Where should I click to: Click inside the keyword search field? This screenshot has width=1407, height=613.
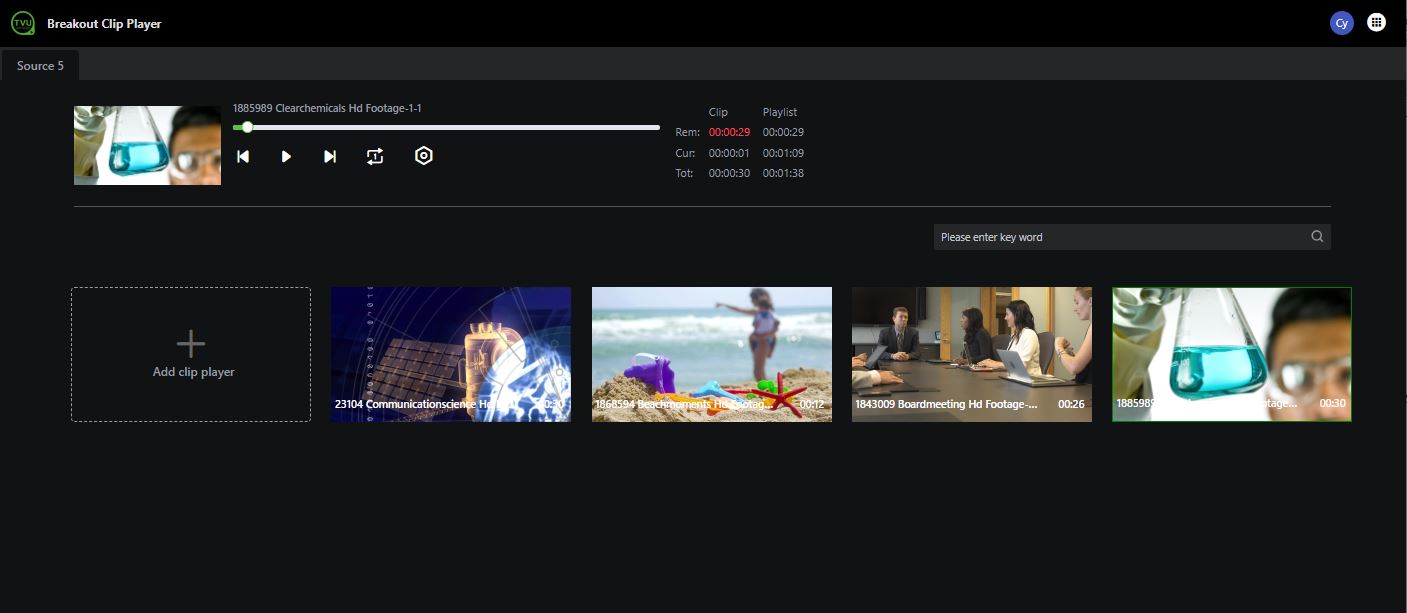pos(1100,236)
